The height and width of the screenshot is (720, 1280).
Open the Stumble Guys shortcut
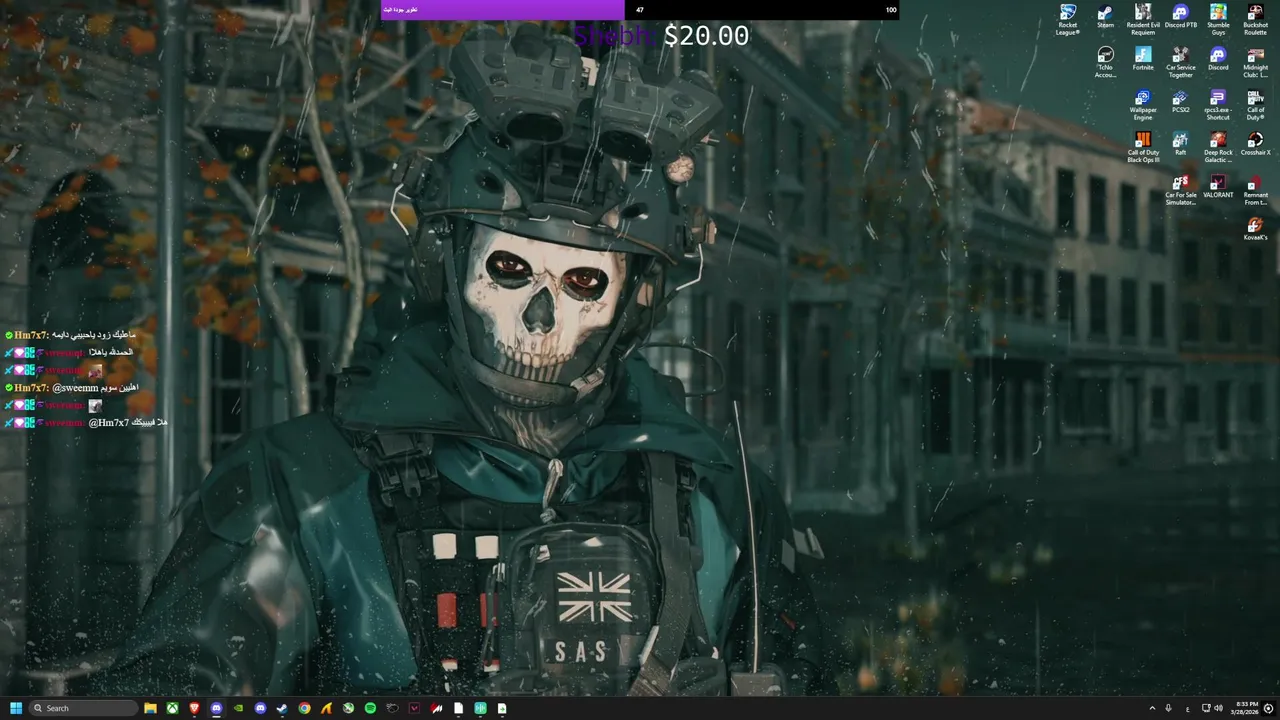pyautogui.click(x=1218, y=19)
